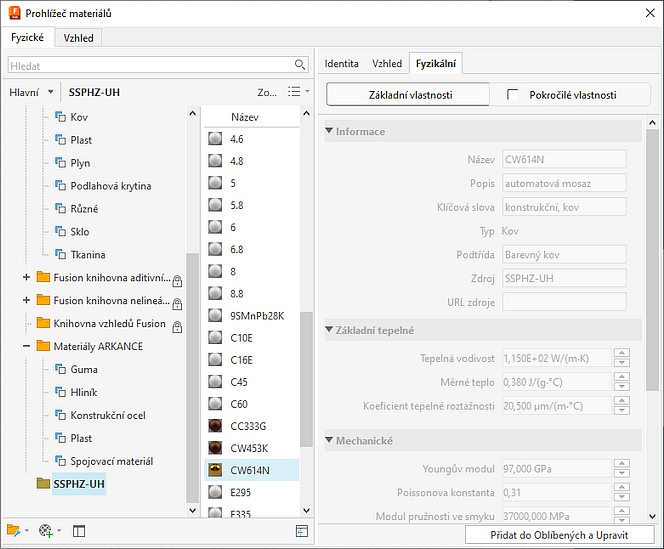This screenshot has height=549, width=664.
Task: Click the search magnifier icon
Action: click(x=300, y=64)
